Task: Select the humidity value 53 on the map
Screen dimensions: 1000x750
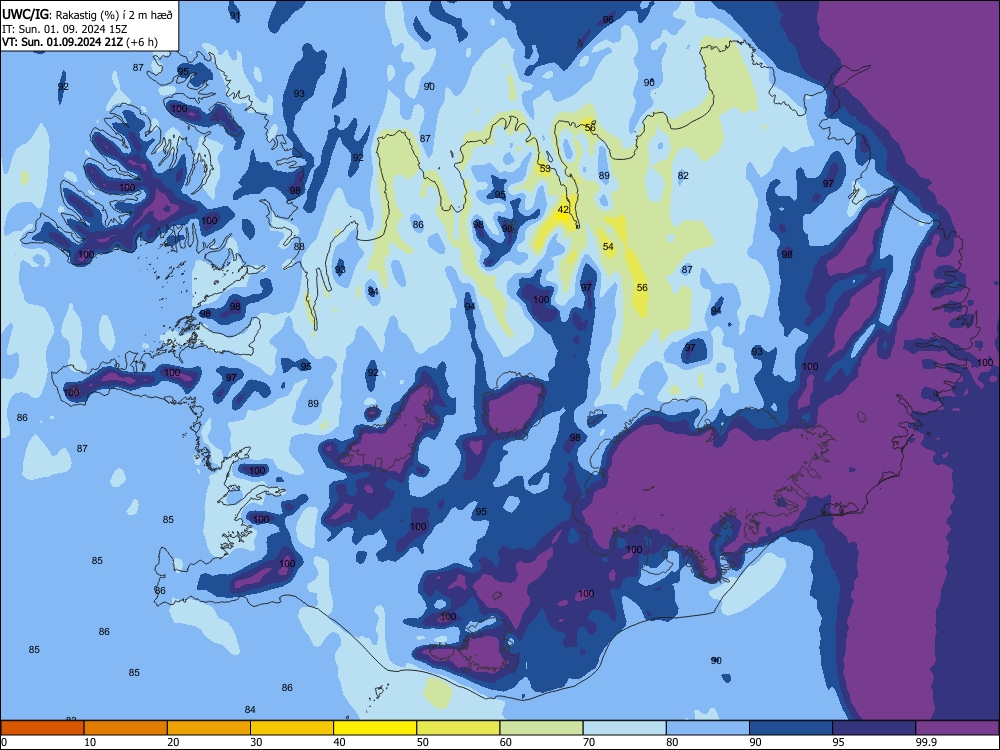Action: pos(545,169)
